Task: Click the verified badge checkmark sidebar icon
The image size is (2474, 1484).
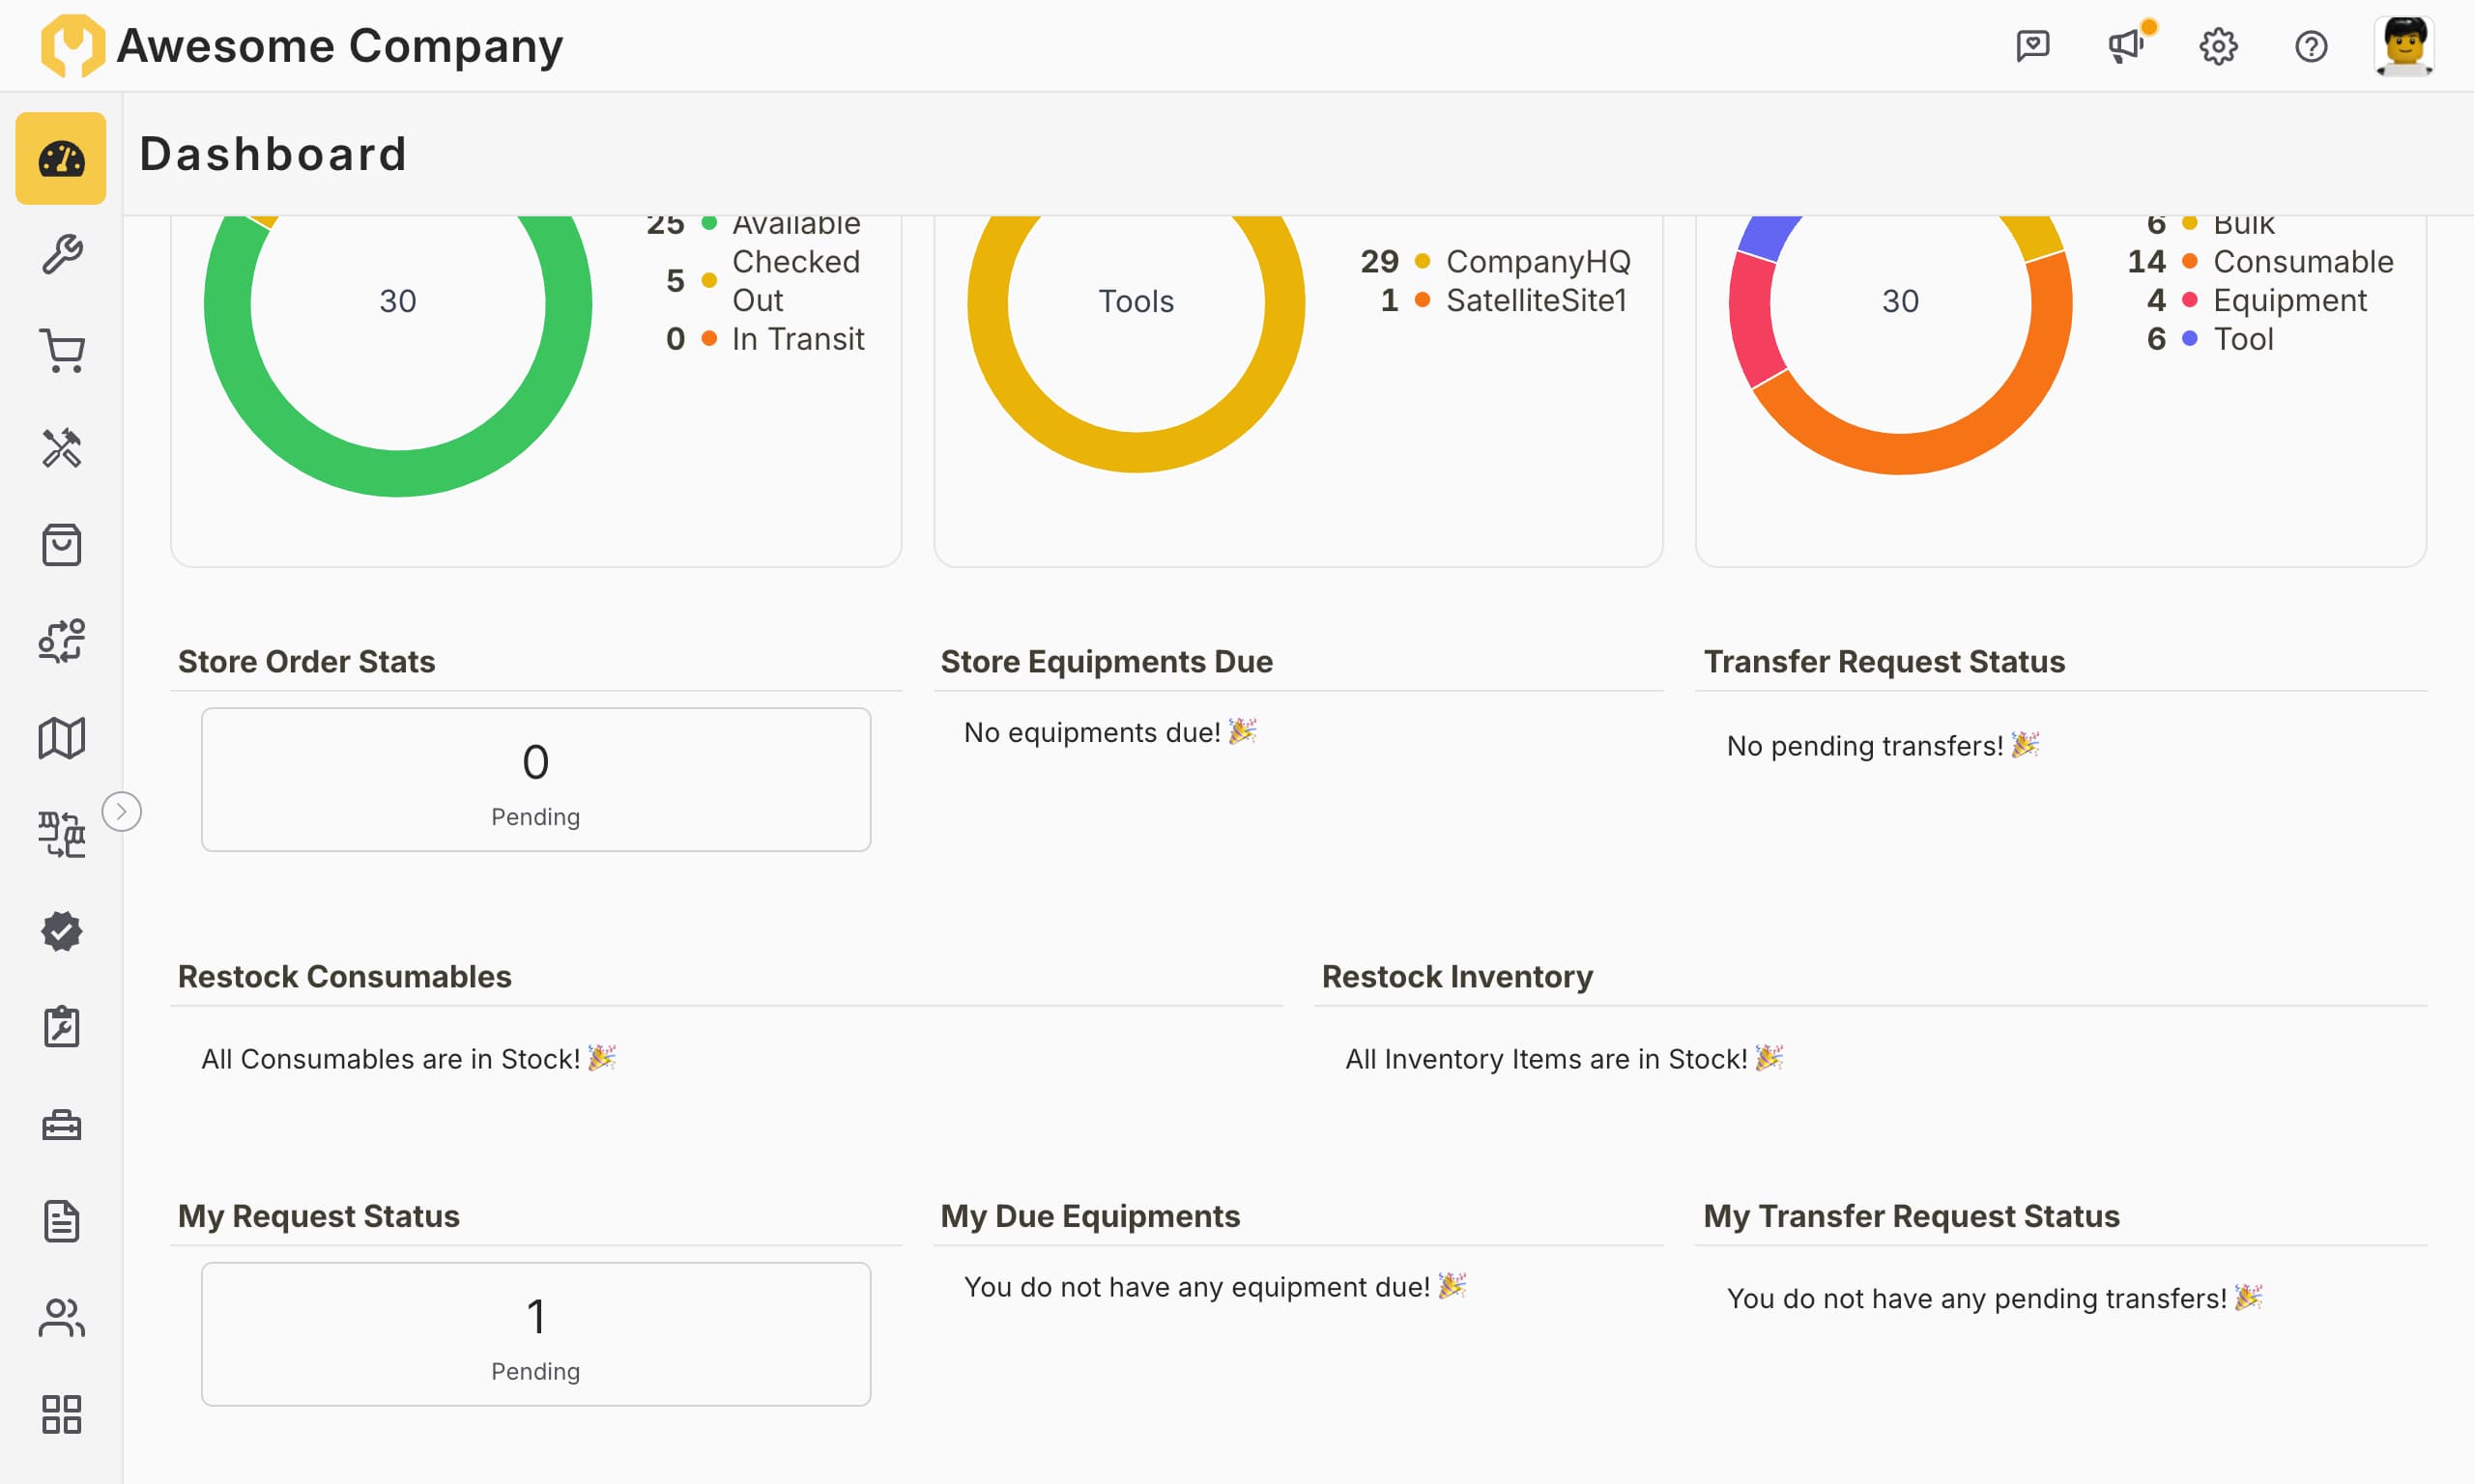Action: pos(61,931)
